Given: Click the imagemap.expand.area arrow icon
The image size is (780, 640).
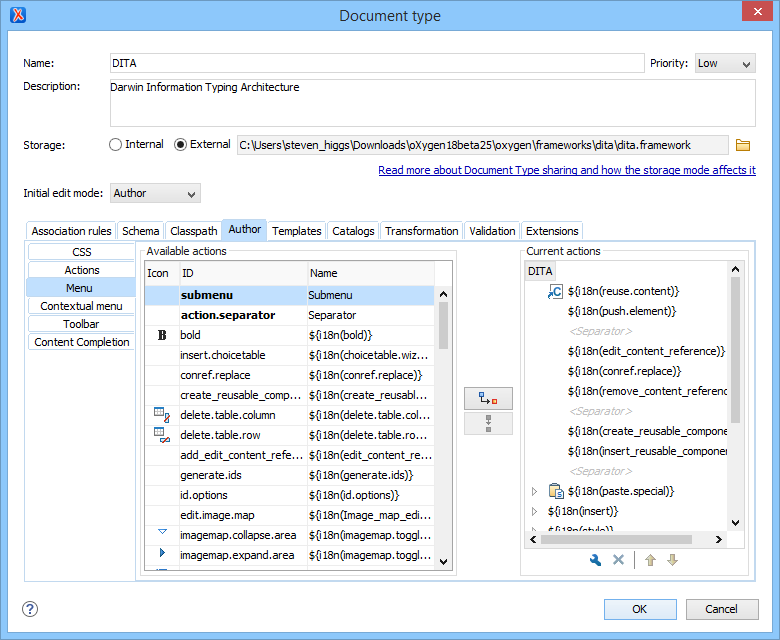Looking at the screenshot, I should [x=162, y=552].
